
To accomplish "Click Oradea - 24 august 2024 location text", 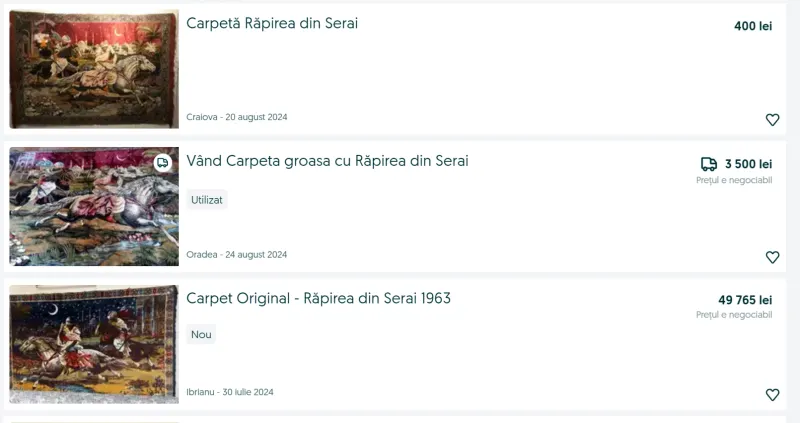I will point(237,255).
